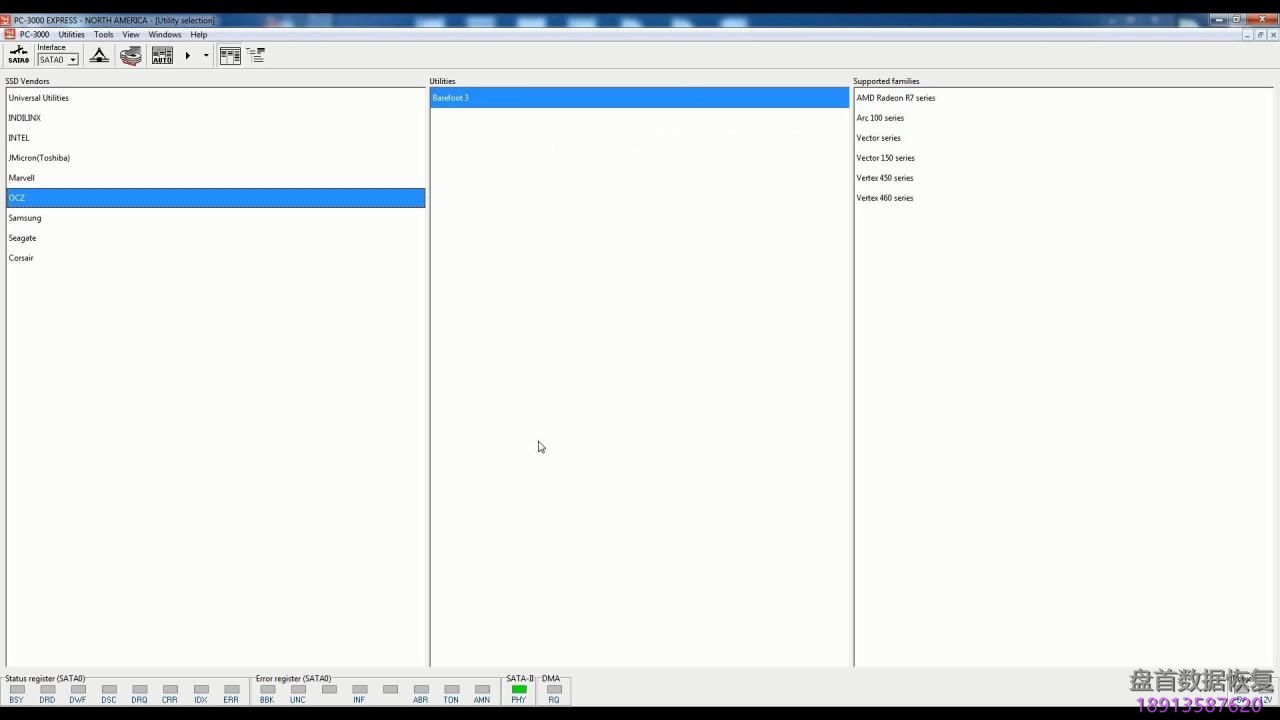Viewport: 1280px width, 720px height.
Task: Click the triangle utility icon in toolbar
Action: 99,56
